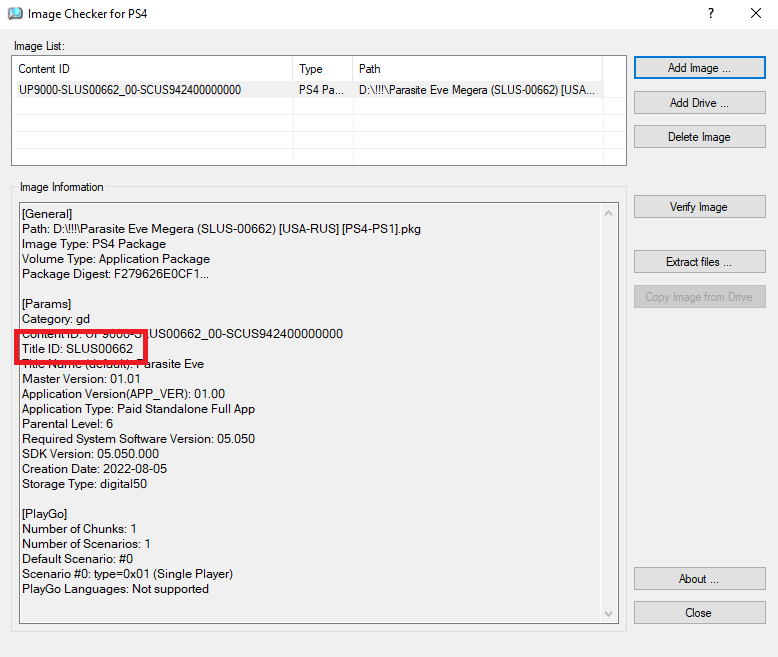This screenshot has width=778, height=657.
Task: Click Storage Type: digital50 line
Action: click(84, 484)
